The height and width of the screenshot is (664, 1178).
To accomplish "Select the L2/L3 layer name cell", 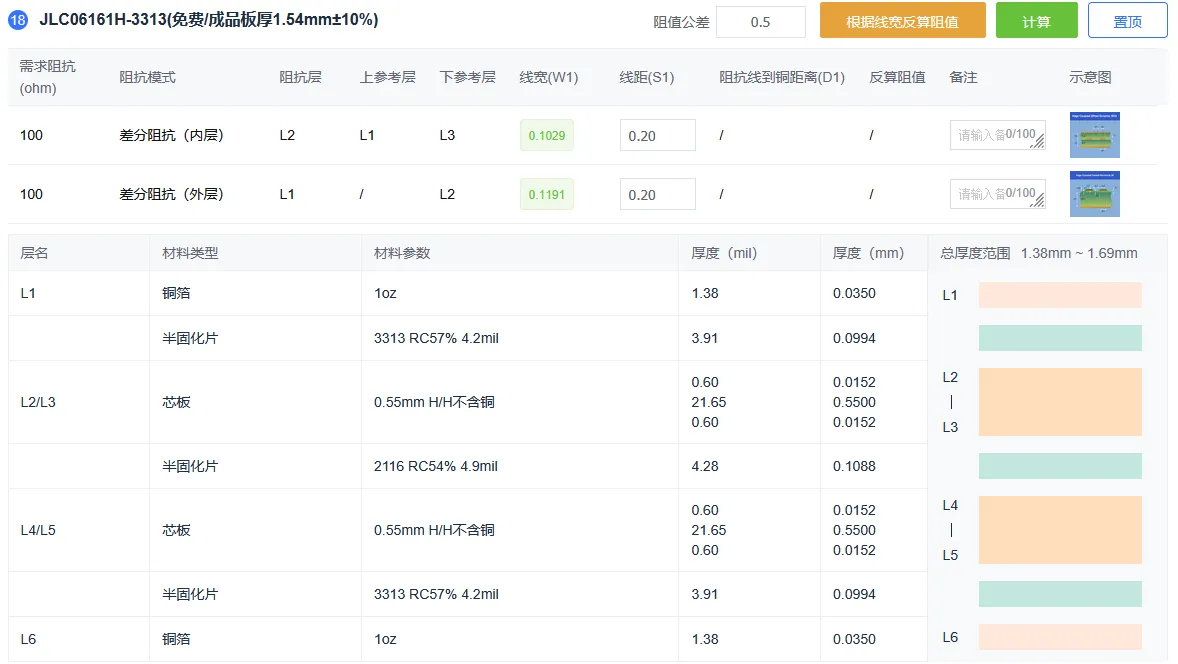I will point(38,402).
